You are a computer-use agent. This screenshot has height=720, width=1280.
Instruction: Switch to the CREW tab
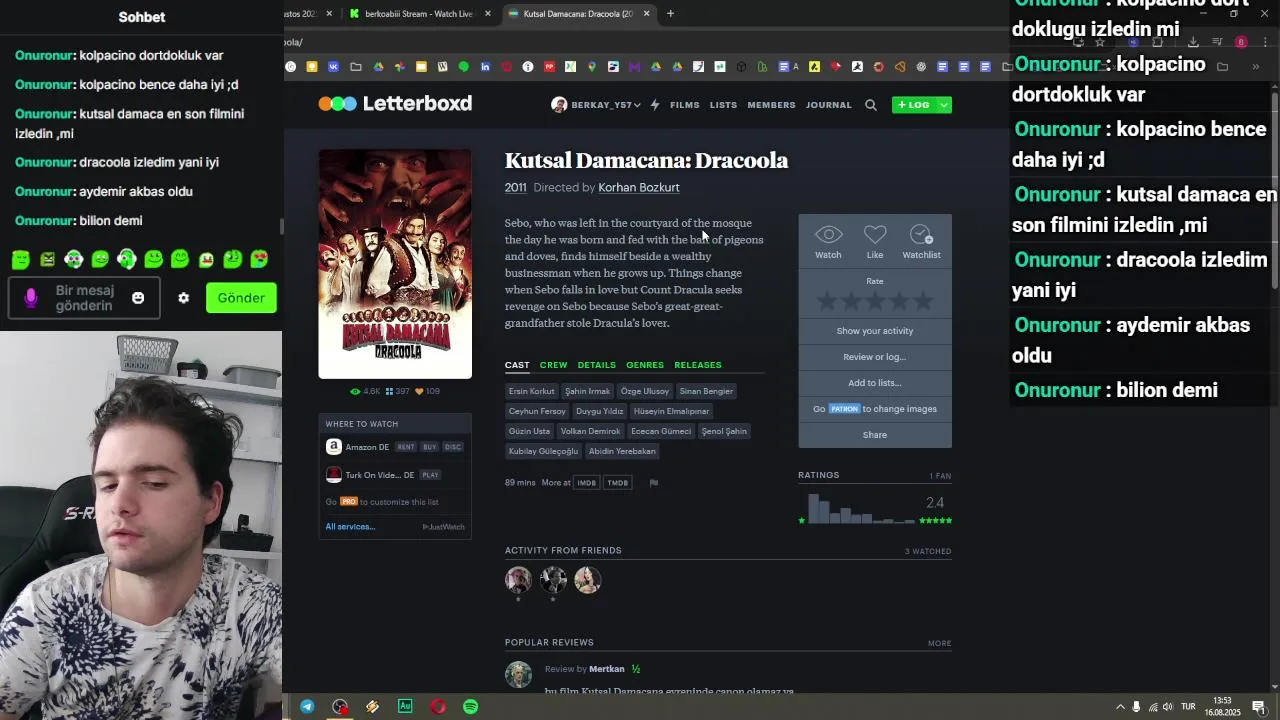553,365
